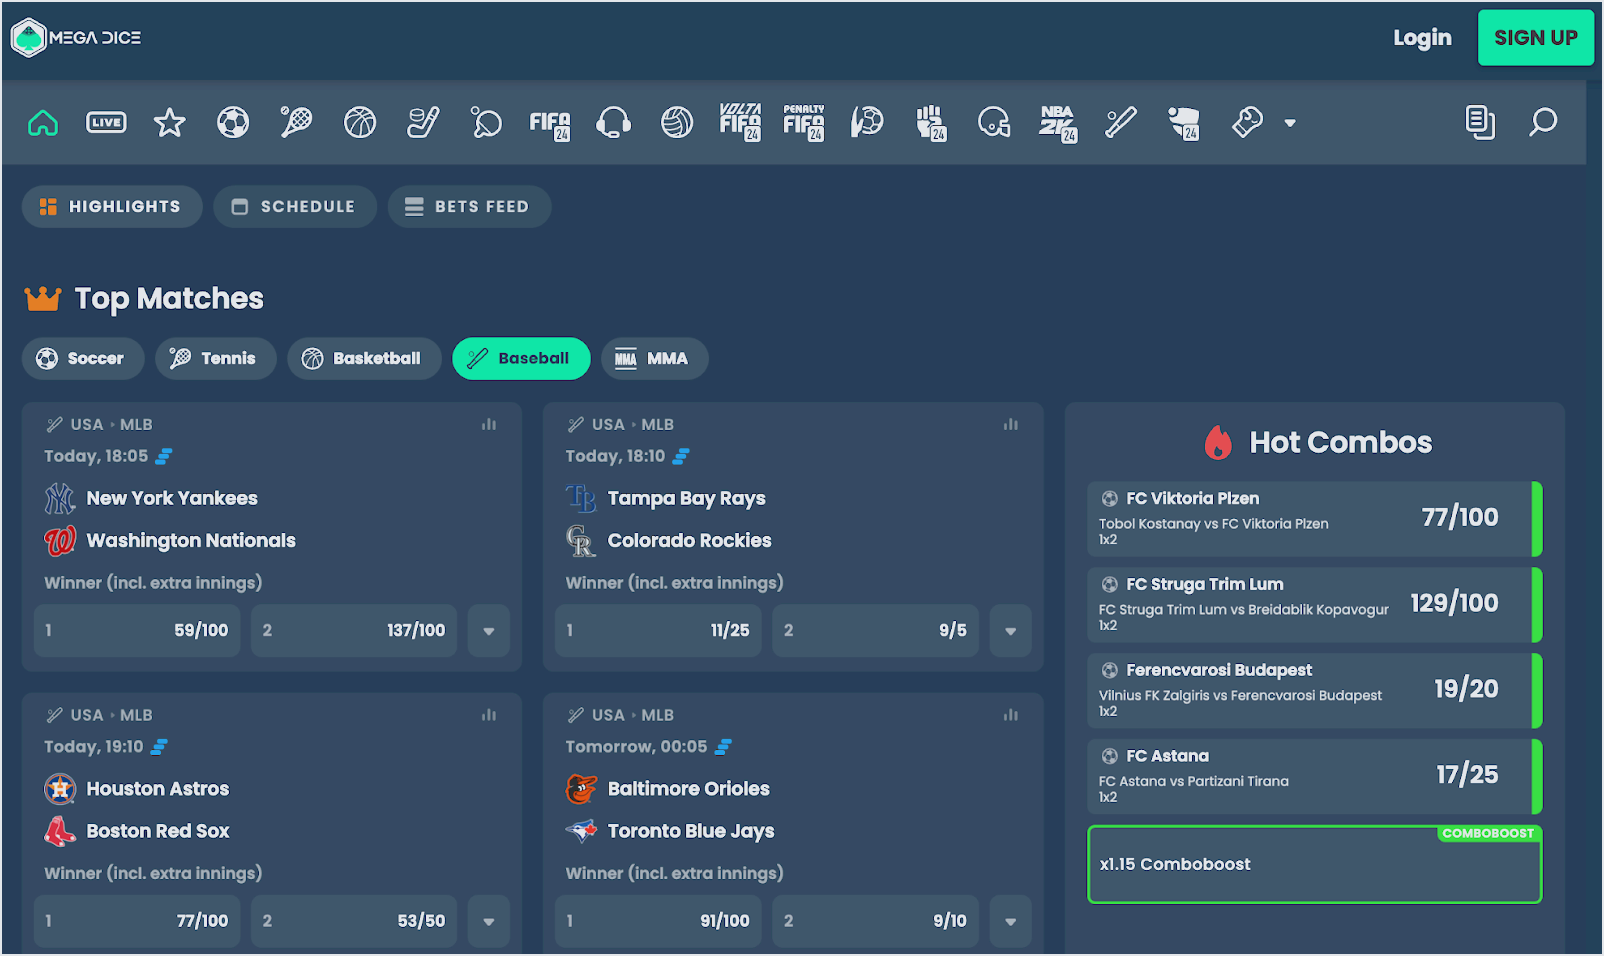This screenshot has height=956, width=1604.
Task: Switch to the SCHEDULE tab
Action: 295,207
